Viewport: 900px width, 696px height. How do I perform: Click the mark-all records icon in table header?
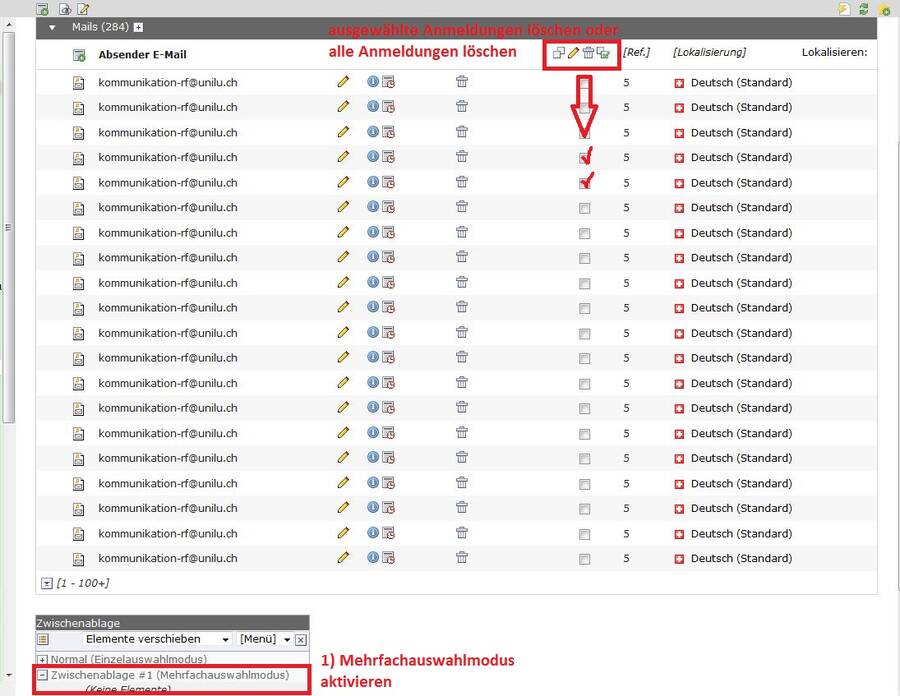(558, 53)
